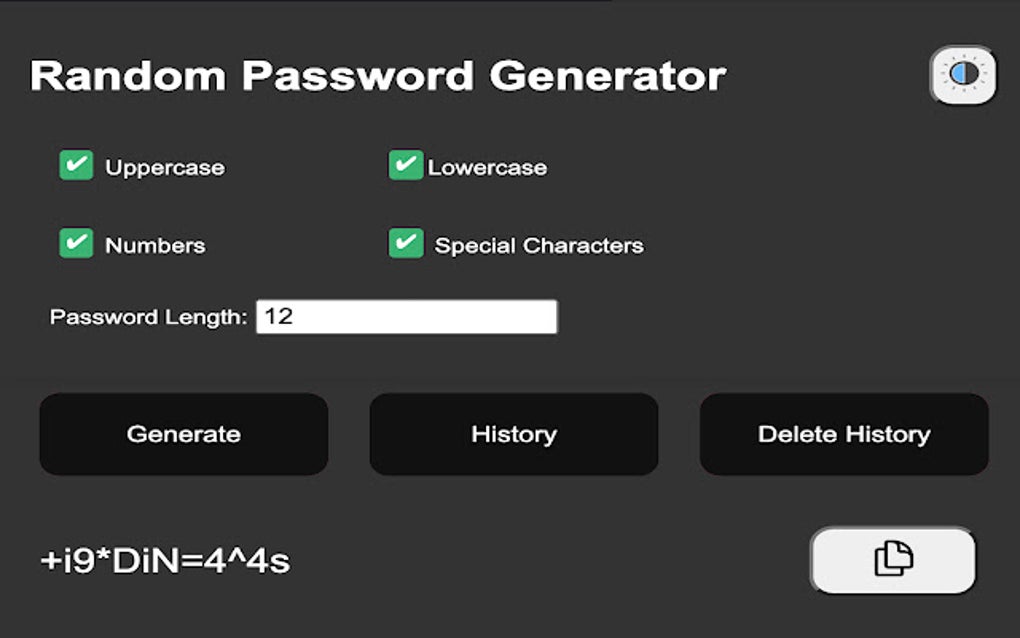This screenshot has height=638, width=1020.
Task: Click the value 12 in length field
Action: (279, 317)
